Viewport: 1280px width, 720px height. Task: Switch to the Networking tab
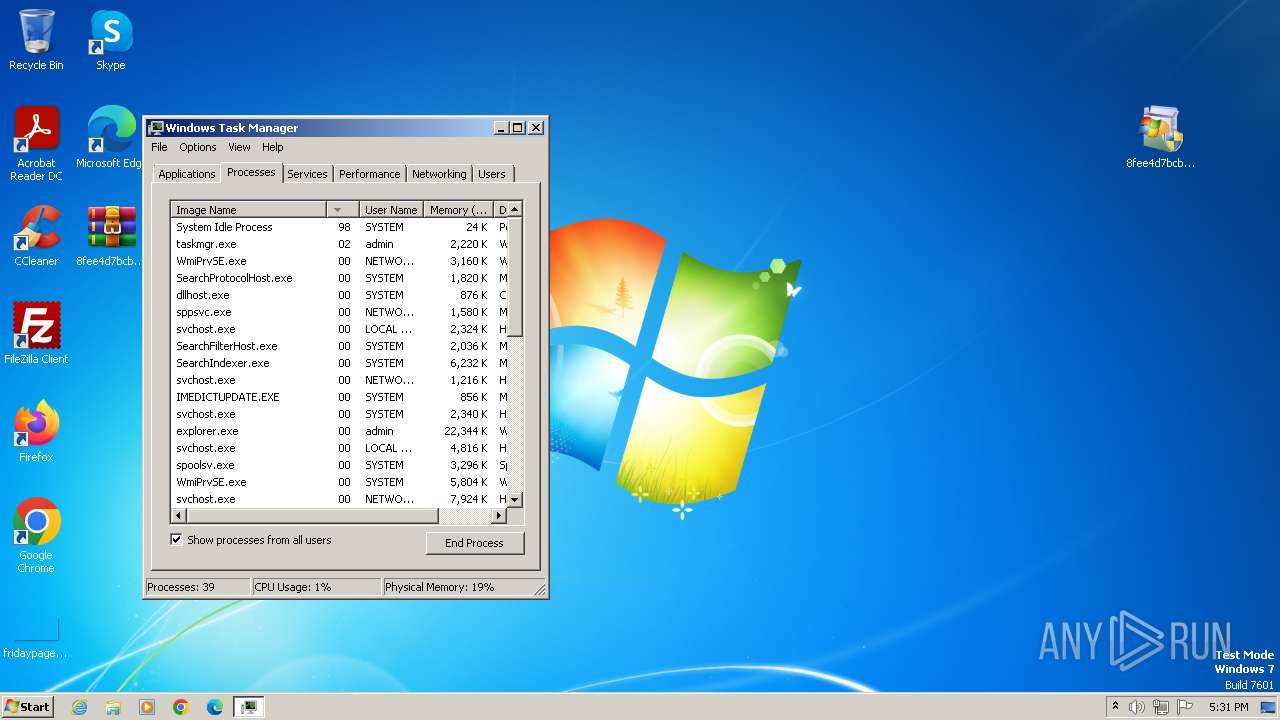pyautogui.click(x=439, y=174)
